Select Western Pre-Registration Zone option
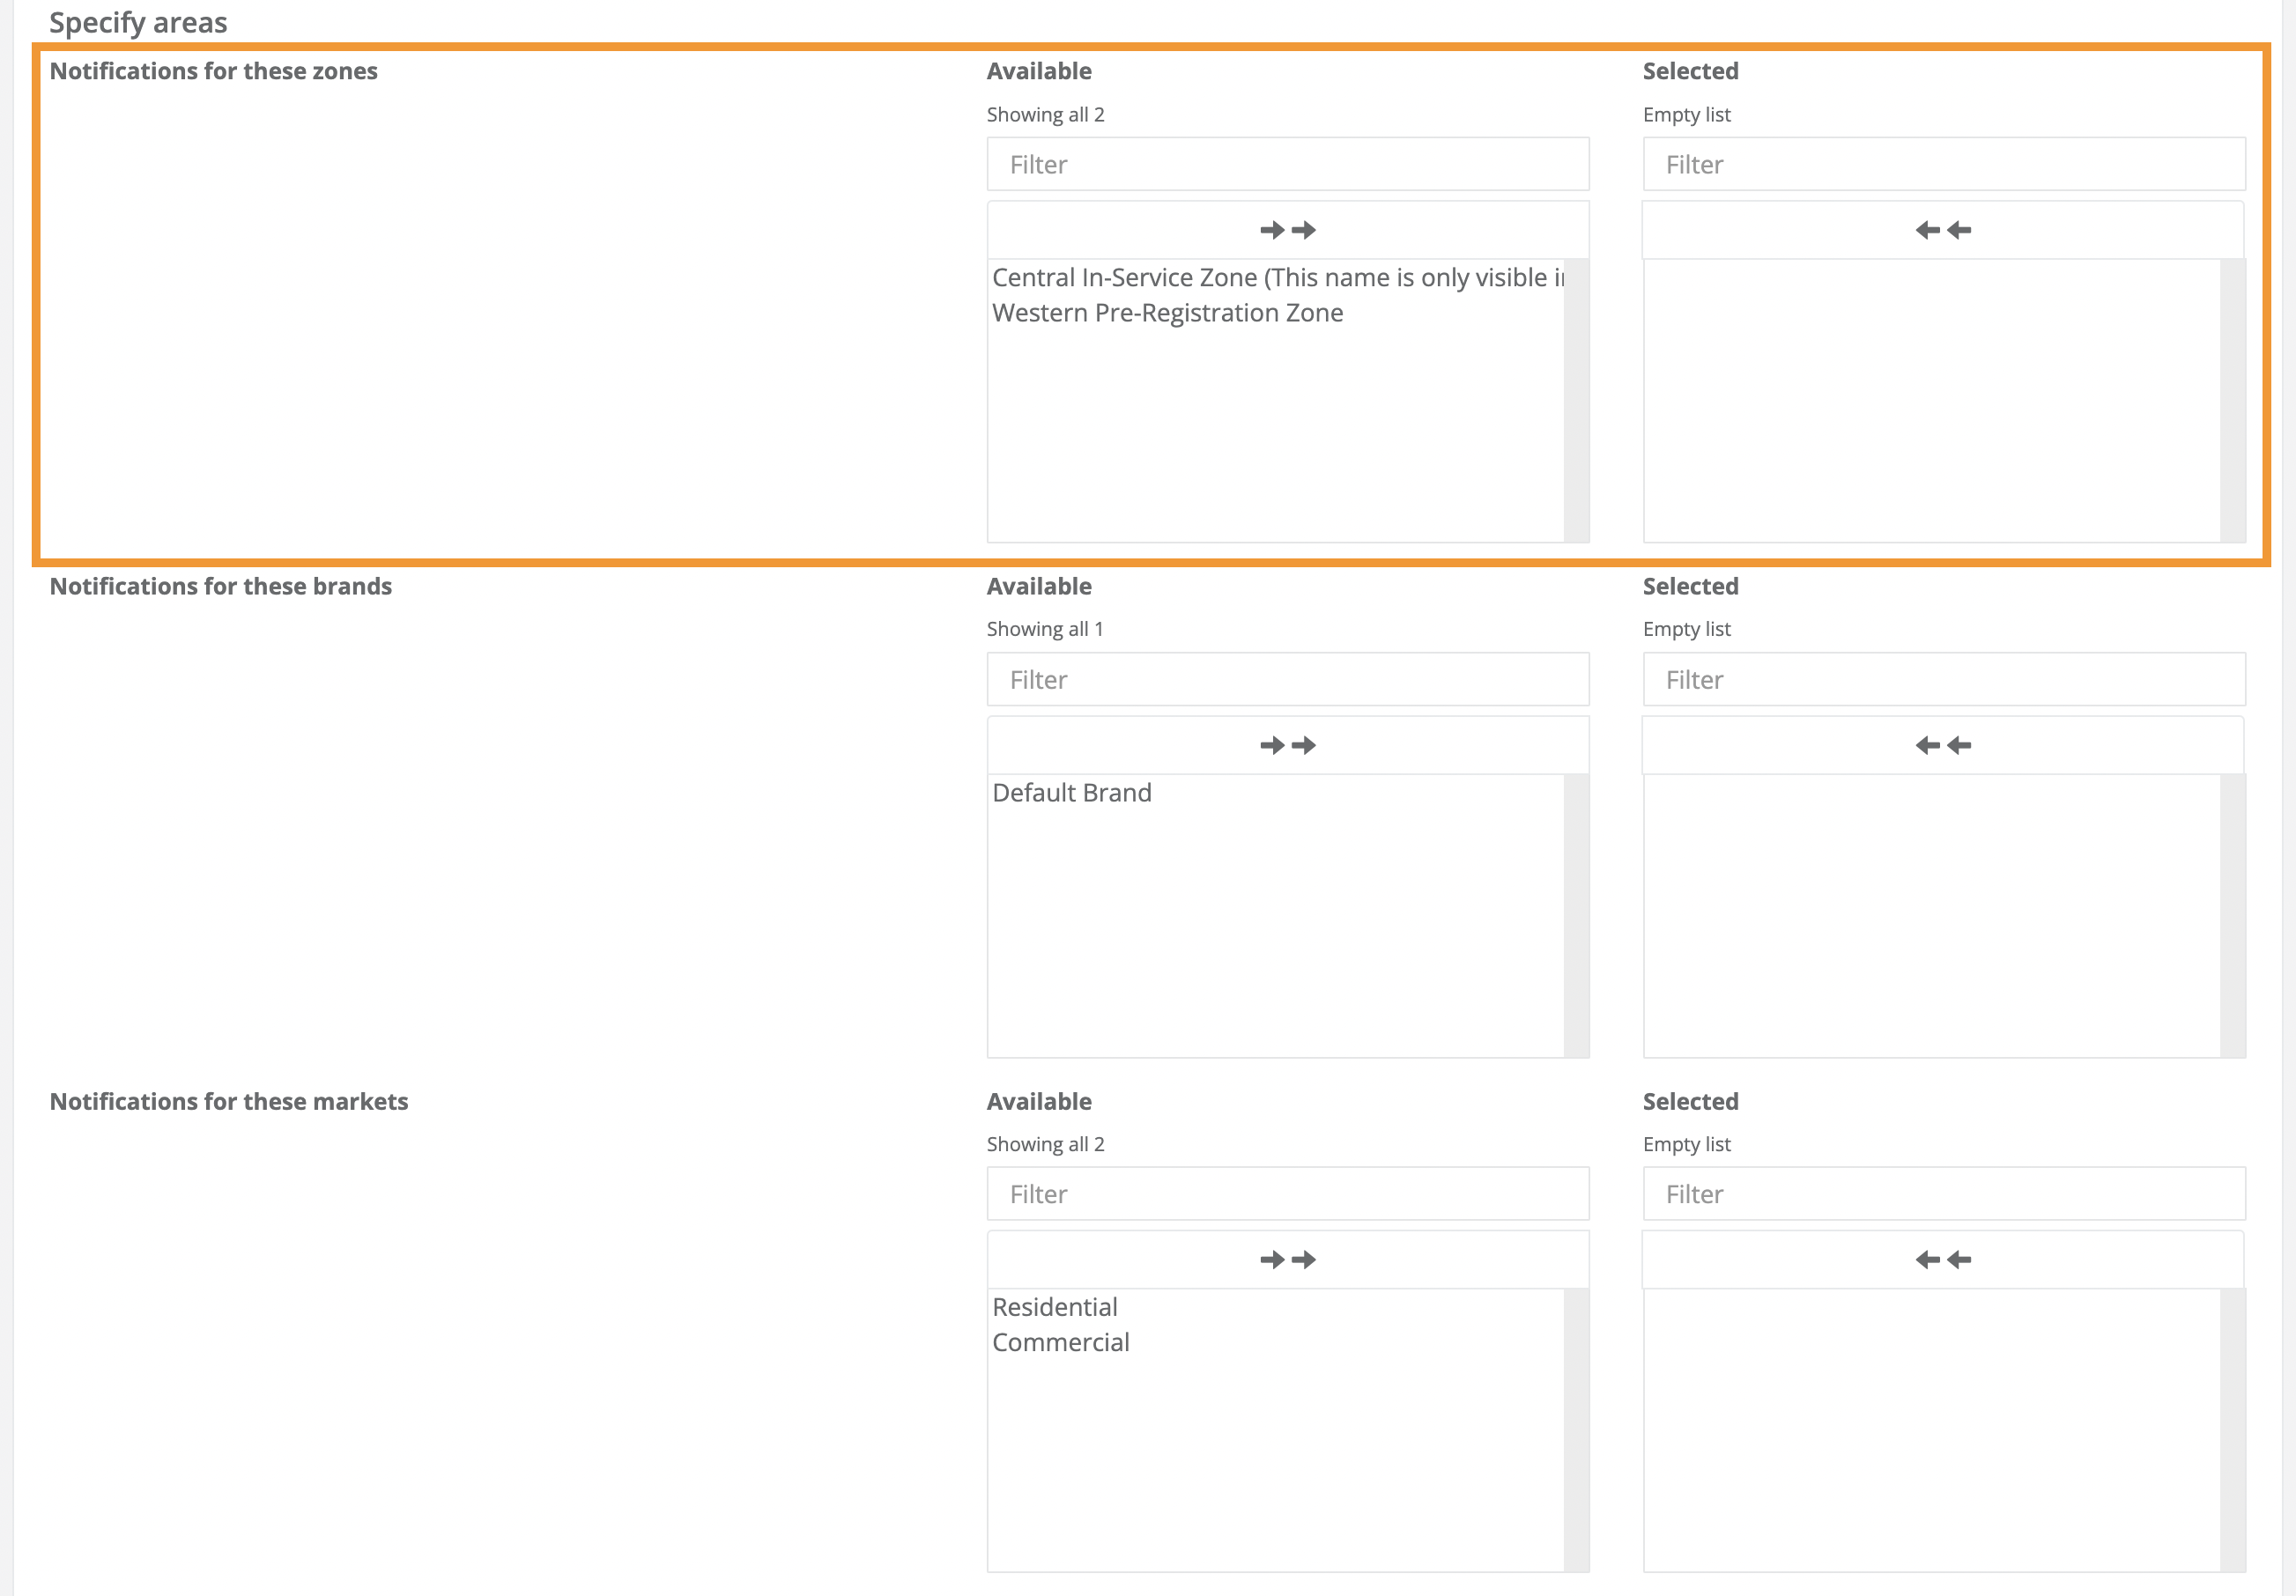 tap(1167, 313)
